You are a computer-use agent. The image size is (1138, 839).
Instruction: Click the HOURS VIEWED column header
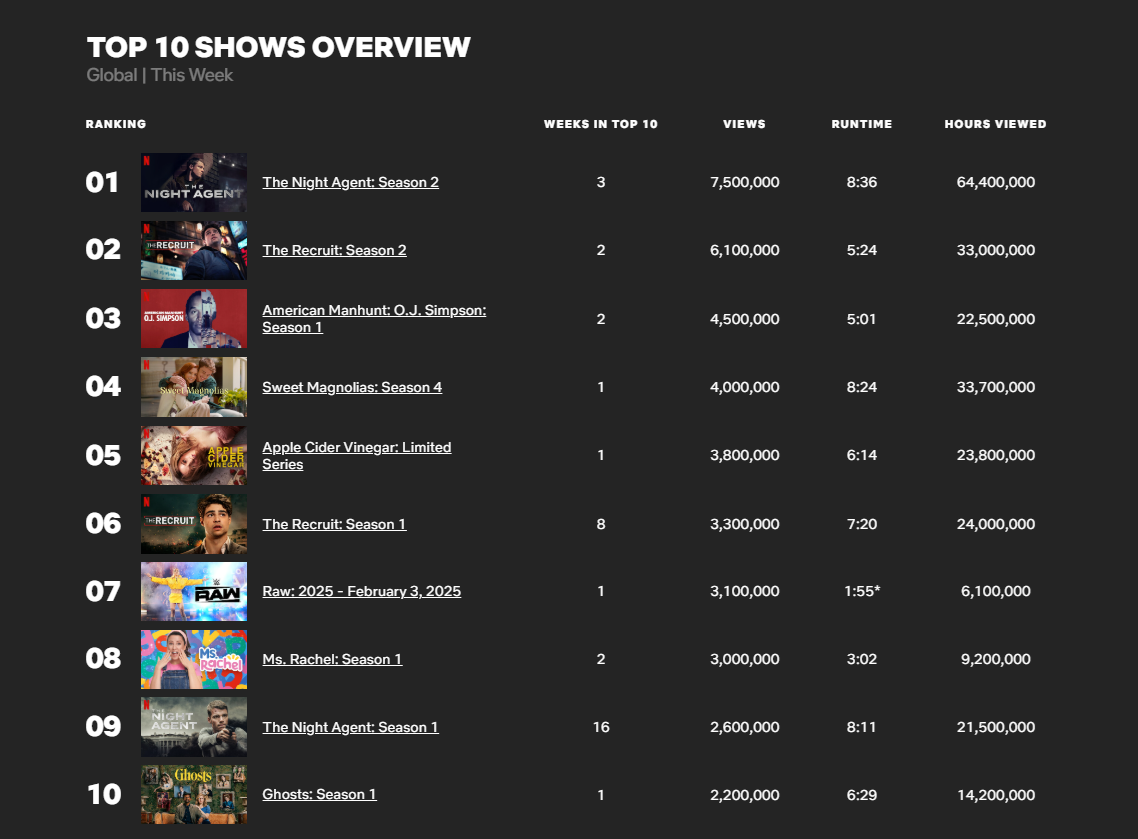pos(996,124)
